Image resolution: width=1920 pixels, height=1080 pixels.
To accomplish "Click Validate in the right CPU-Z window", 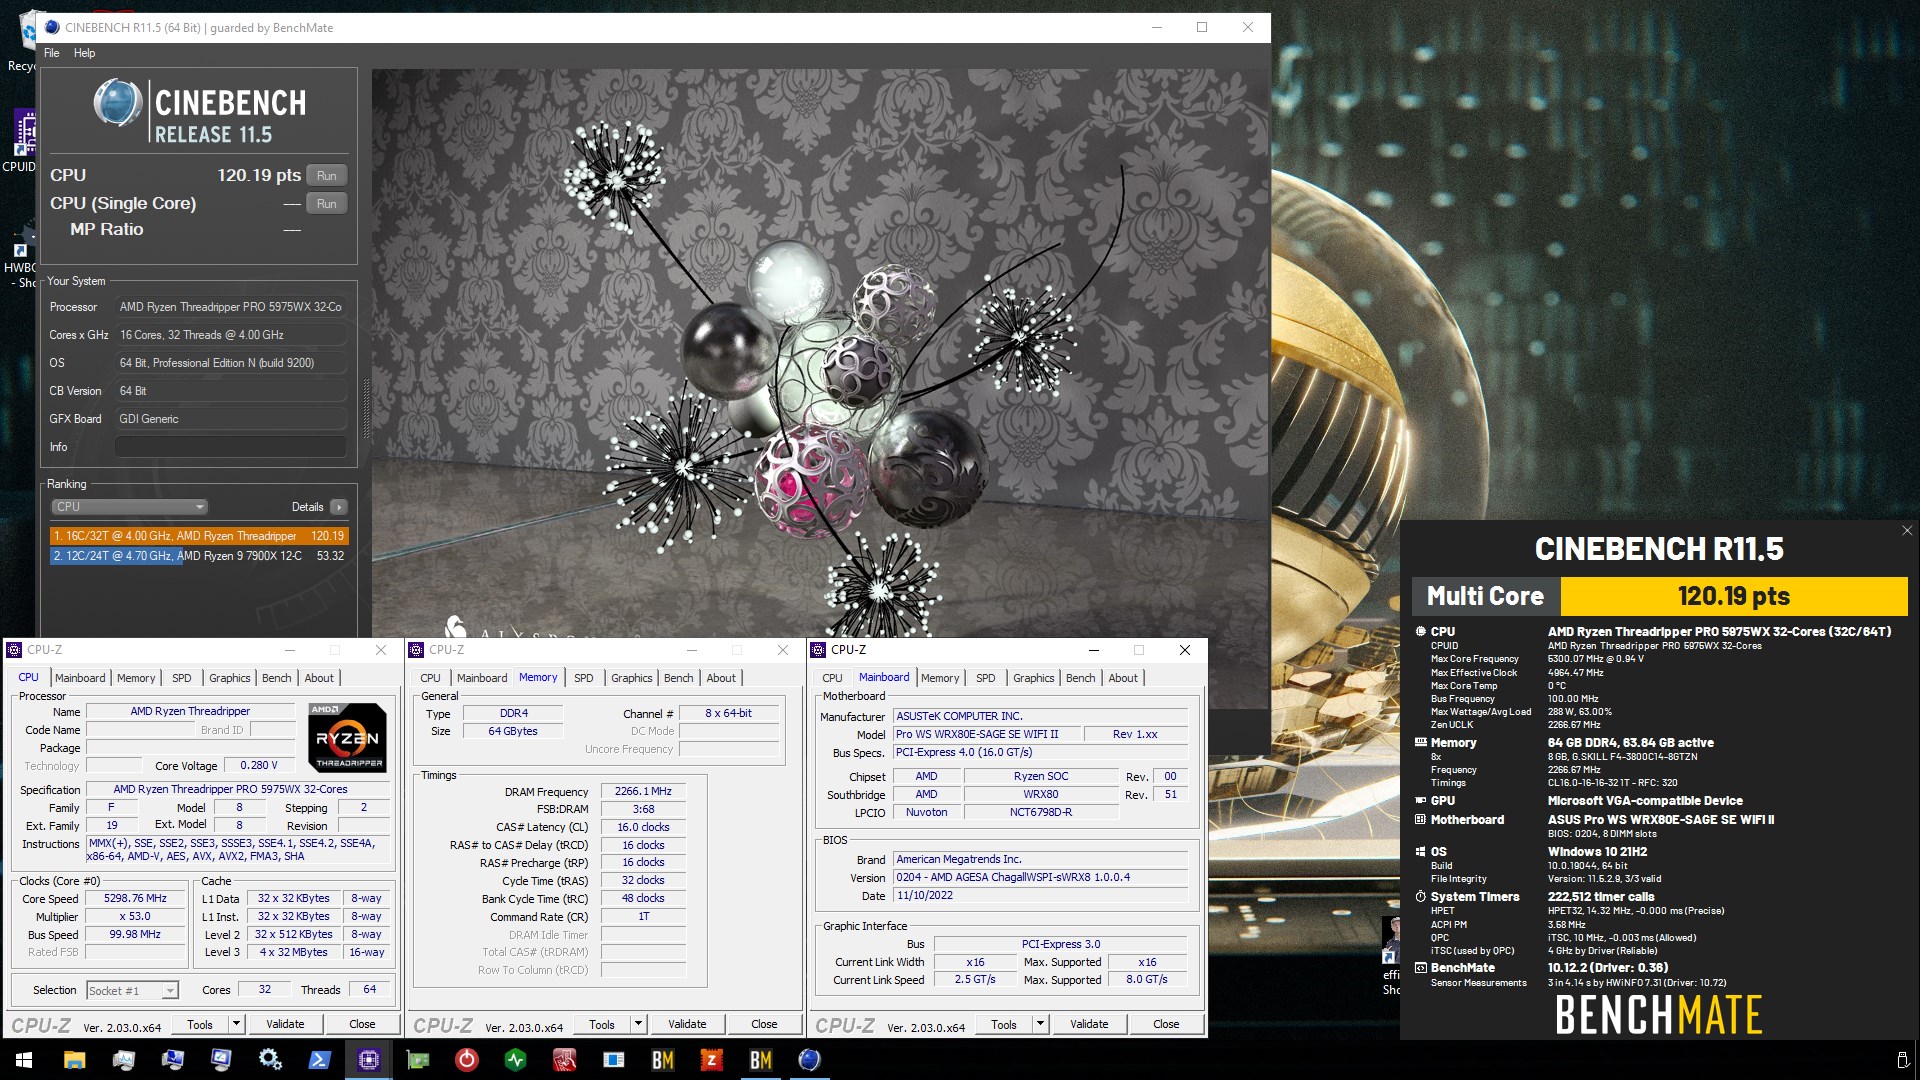I will click(1089, 1024).
